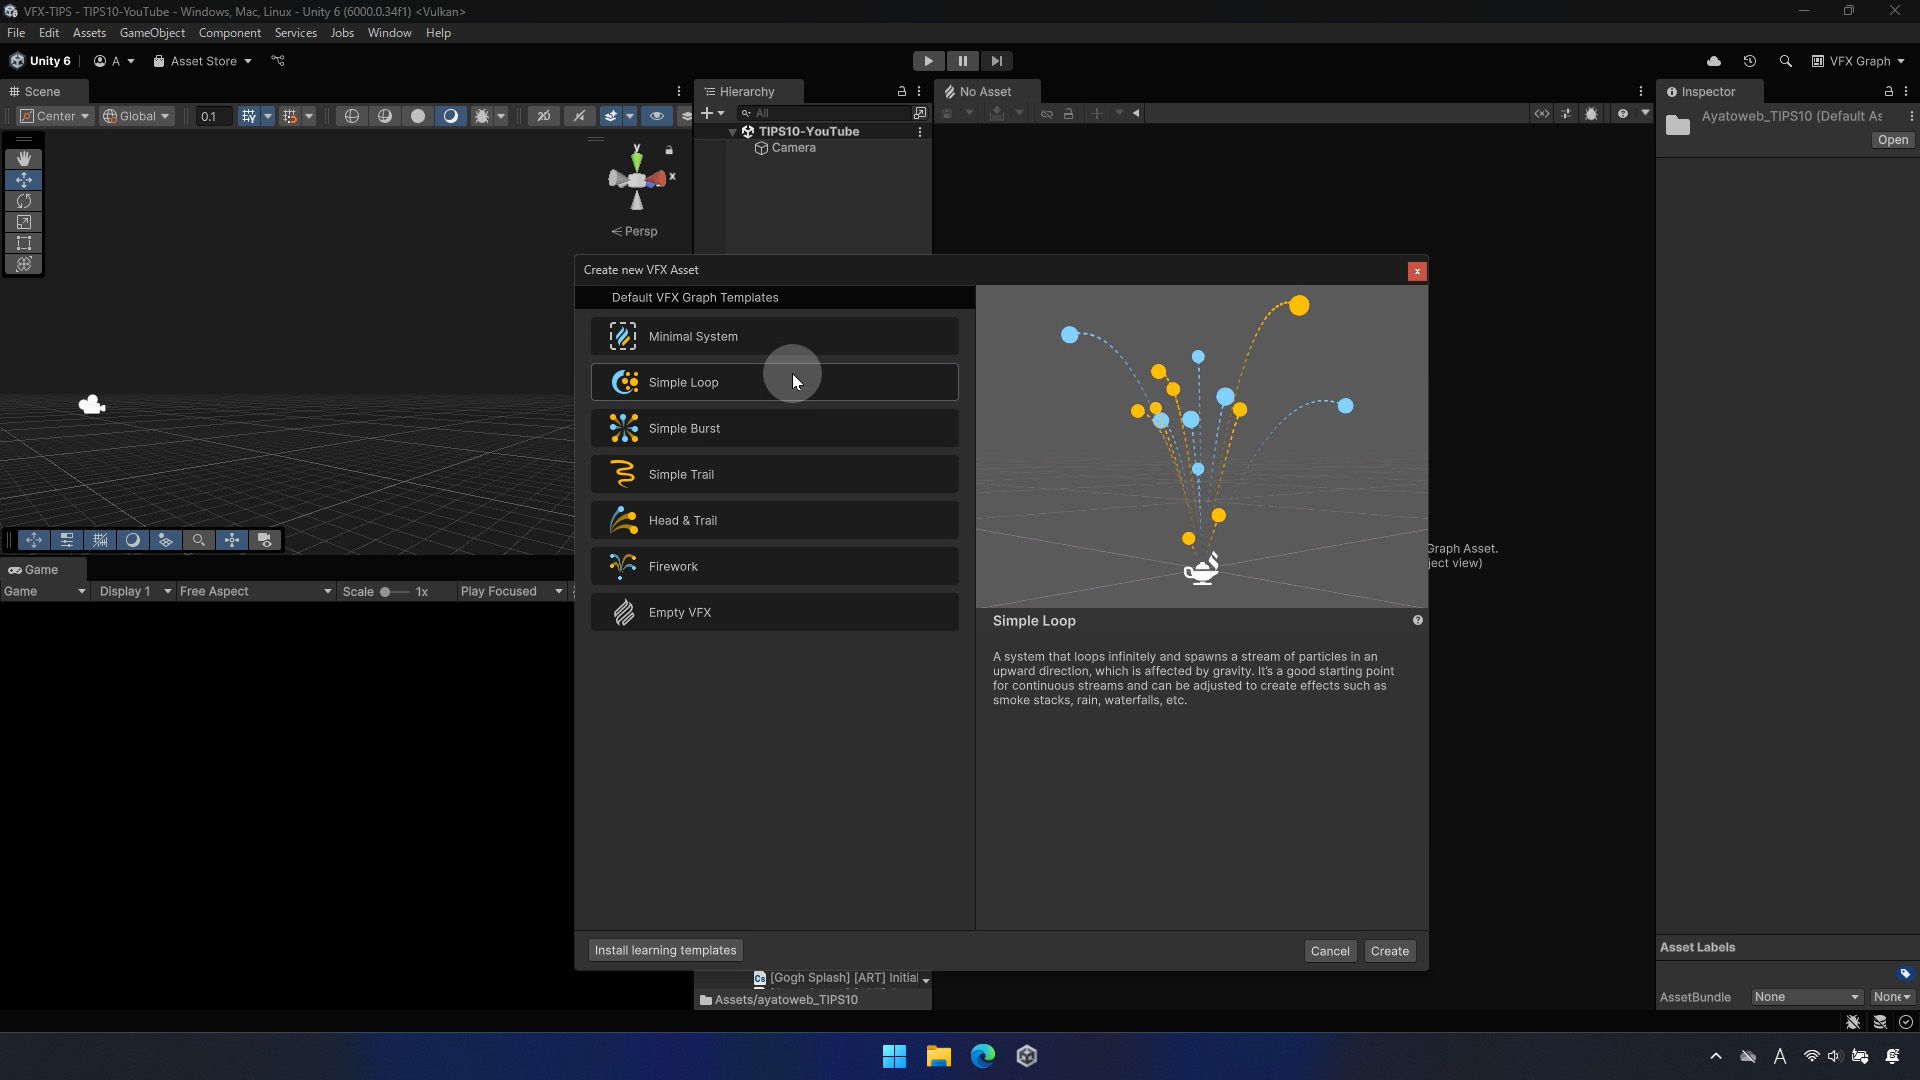Click the Undo History icon
This screenshot has height=1080, width=1920.
(1749, 61)
